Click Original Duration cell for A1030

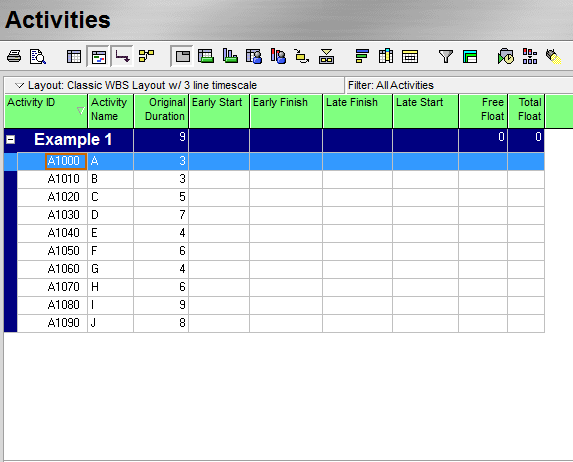(161, 215)
